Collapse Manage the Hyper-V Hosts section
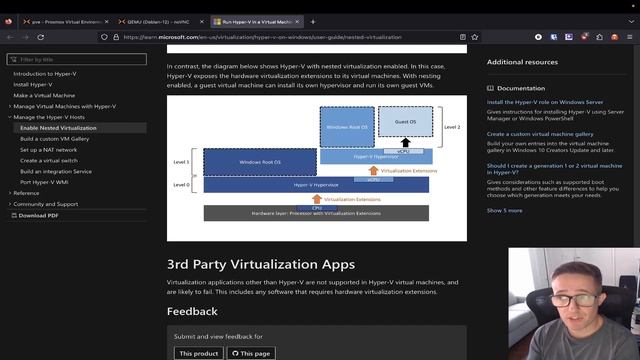Image resolution: width=640 pixels, height=360 pixels. pyautogui.click(x=49, y=117)
